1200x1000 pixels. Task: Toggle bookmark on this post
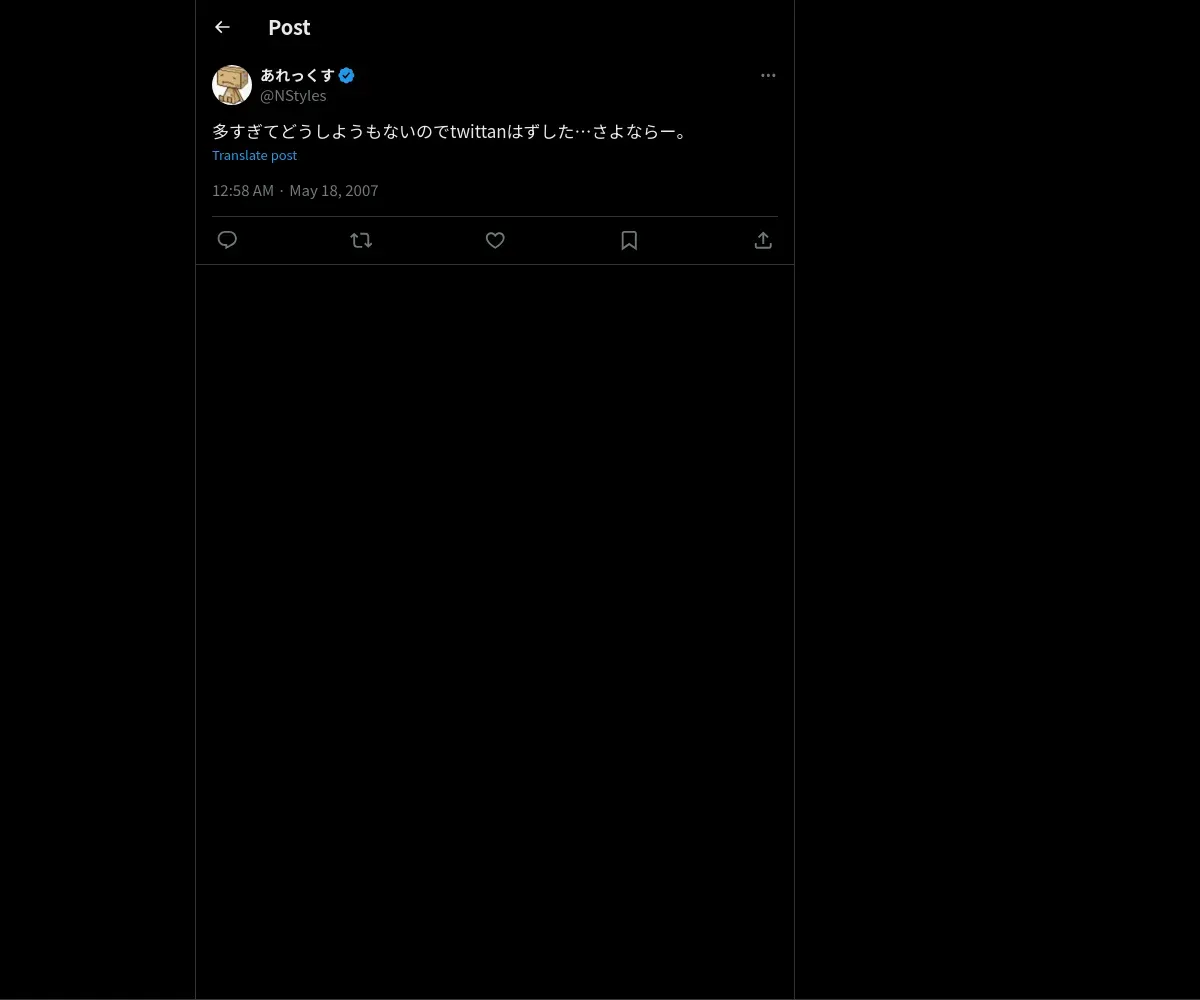(x=629, y=240)
